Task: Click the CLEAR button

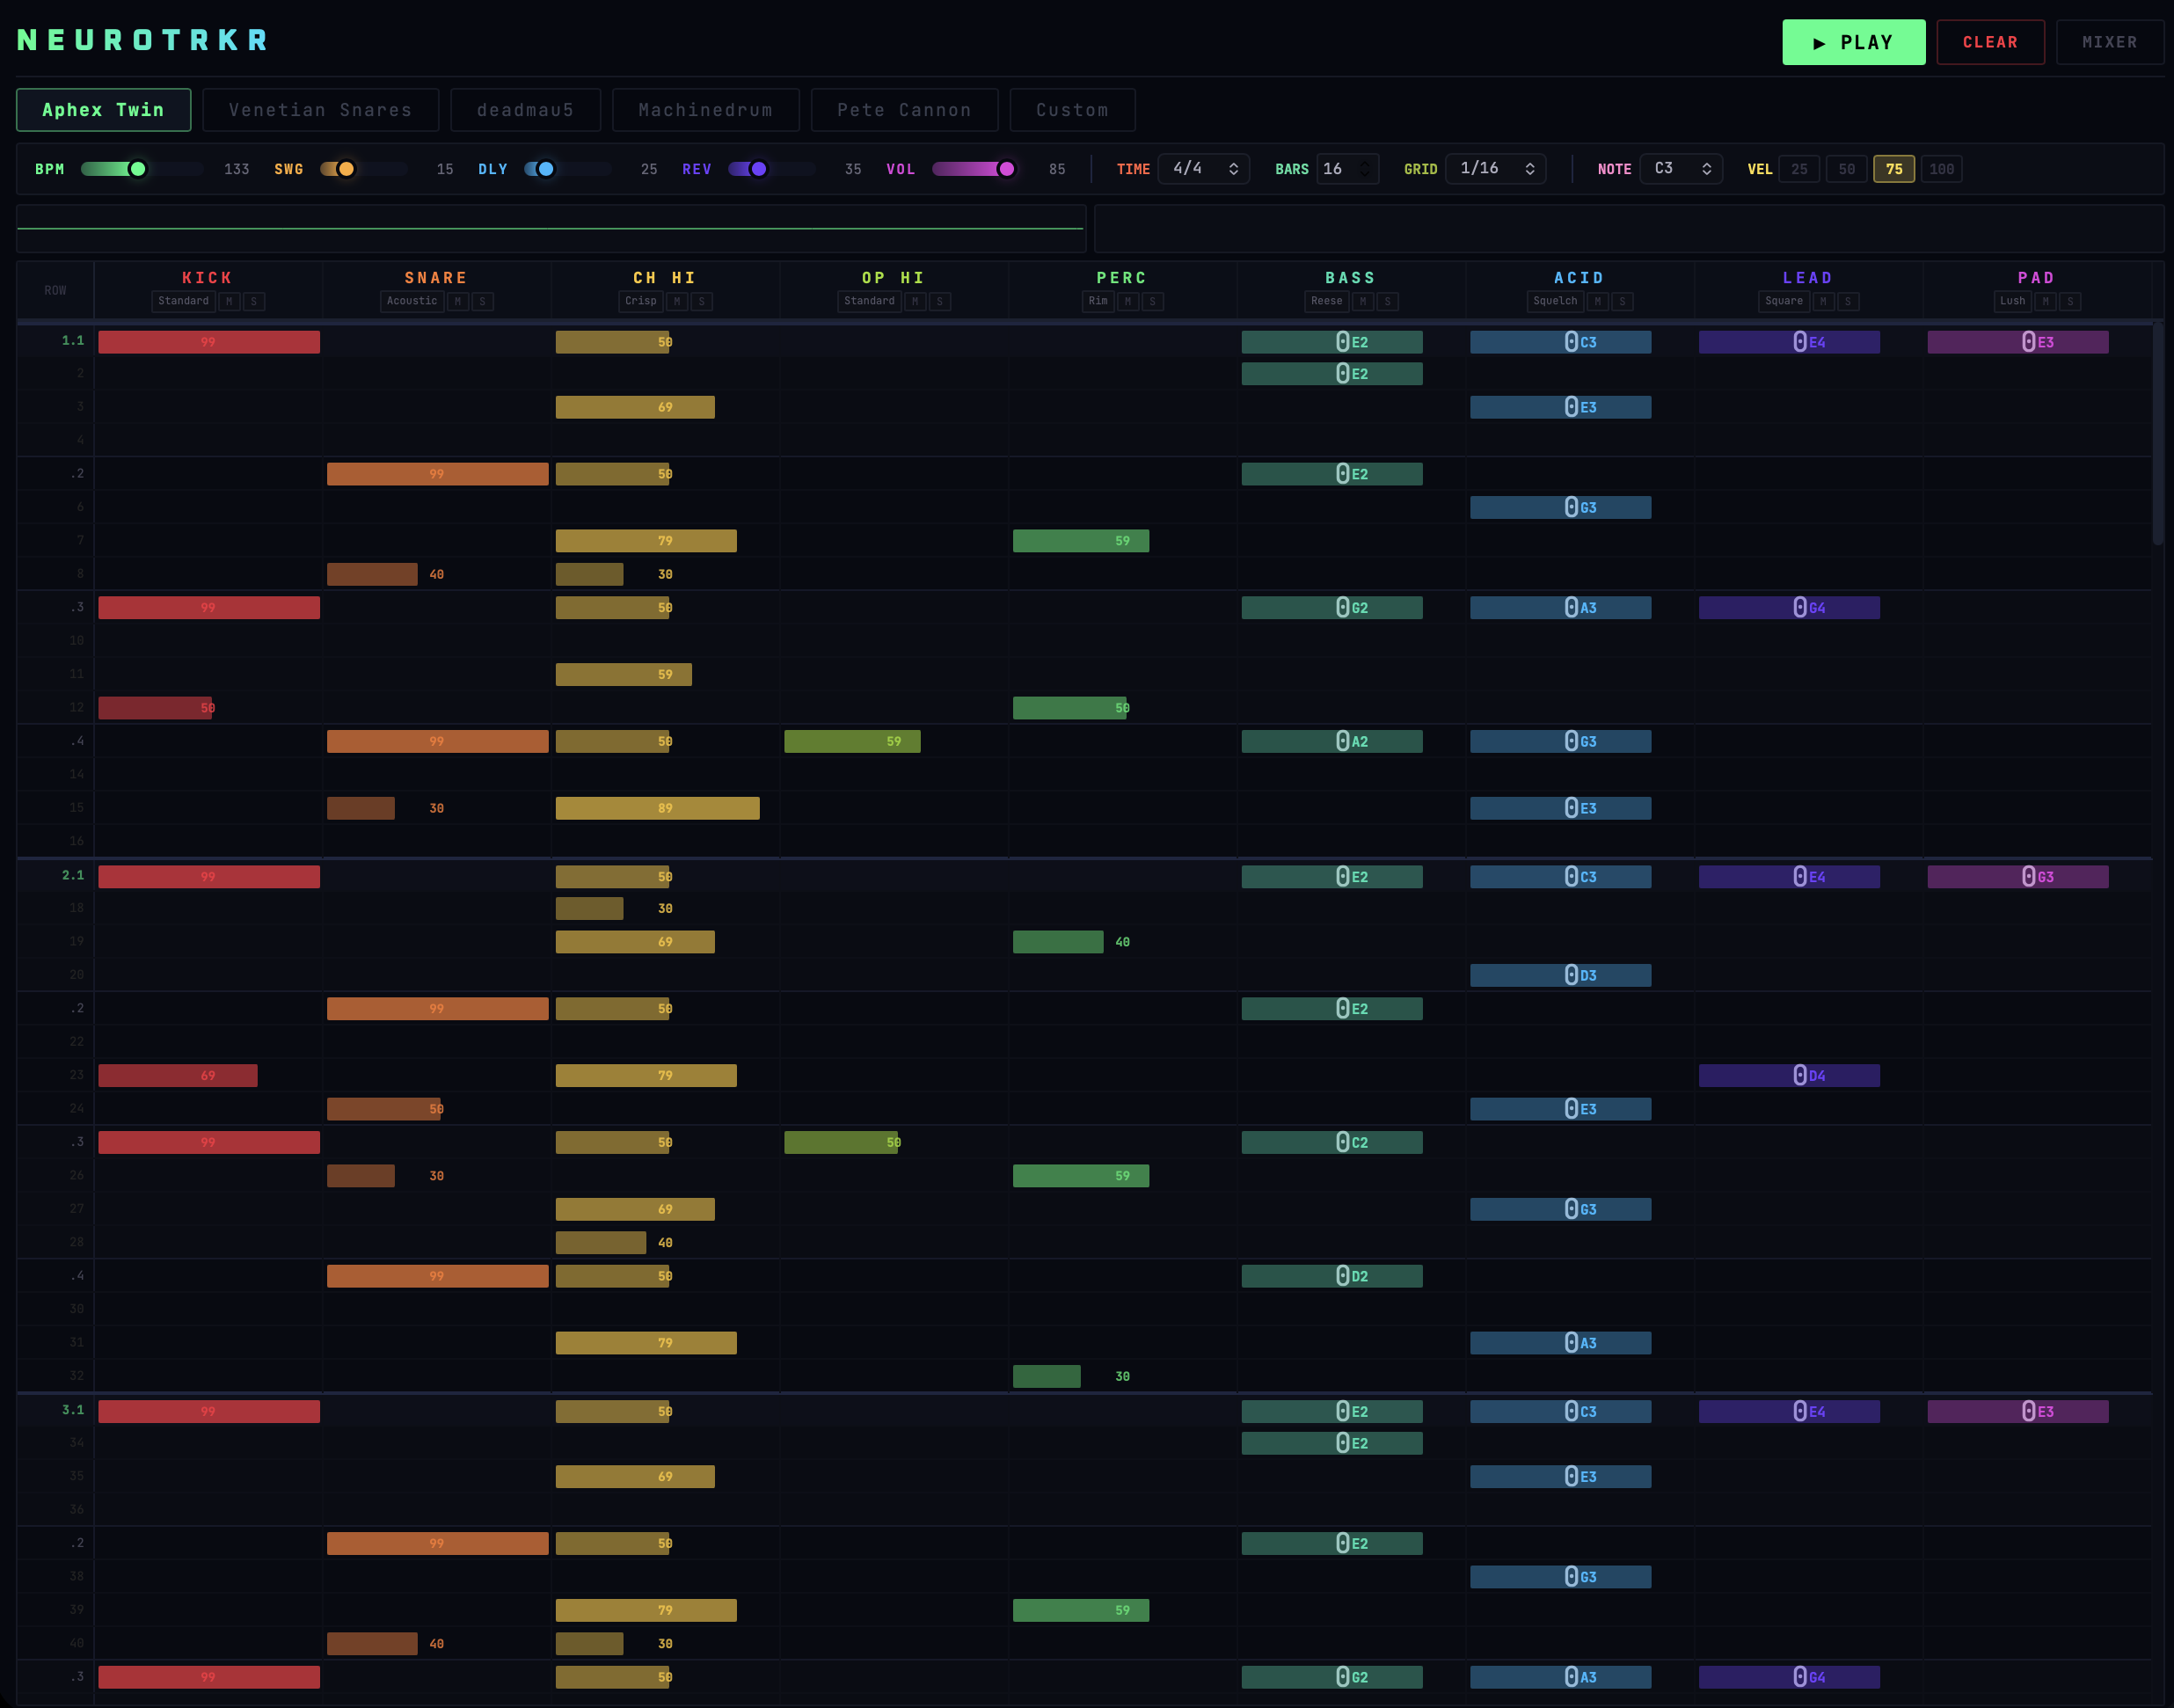Action: click(1990, 42)
